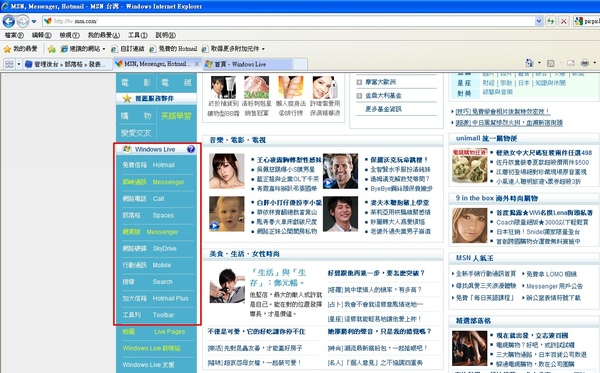Image resolution: width=600 pixels, height=373 pixels.
Task: Play the smiling bald man video thumbnail
Action: 340,171
